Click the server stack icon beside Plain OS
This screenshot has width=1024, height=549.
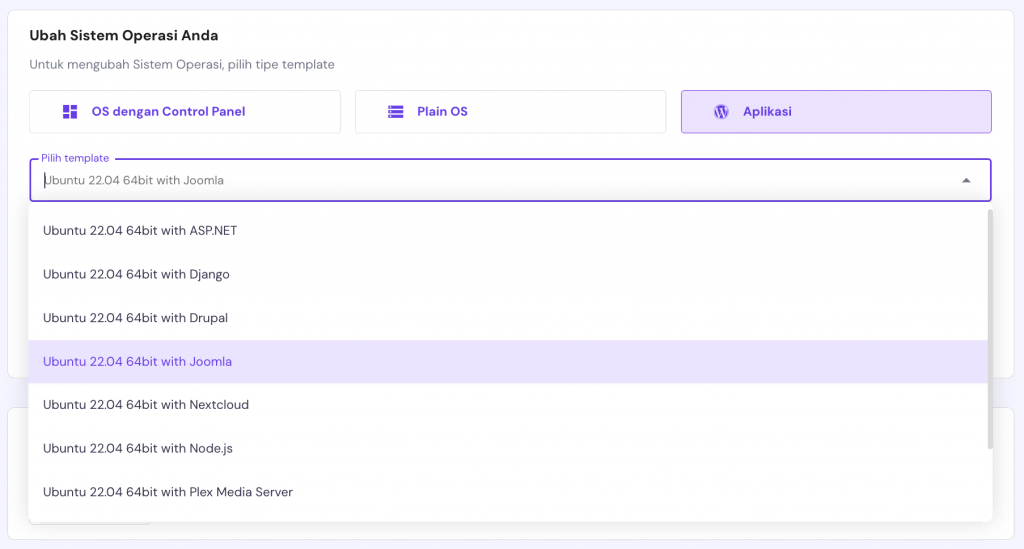[396, 112]
